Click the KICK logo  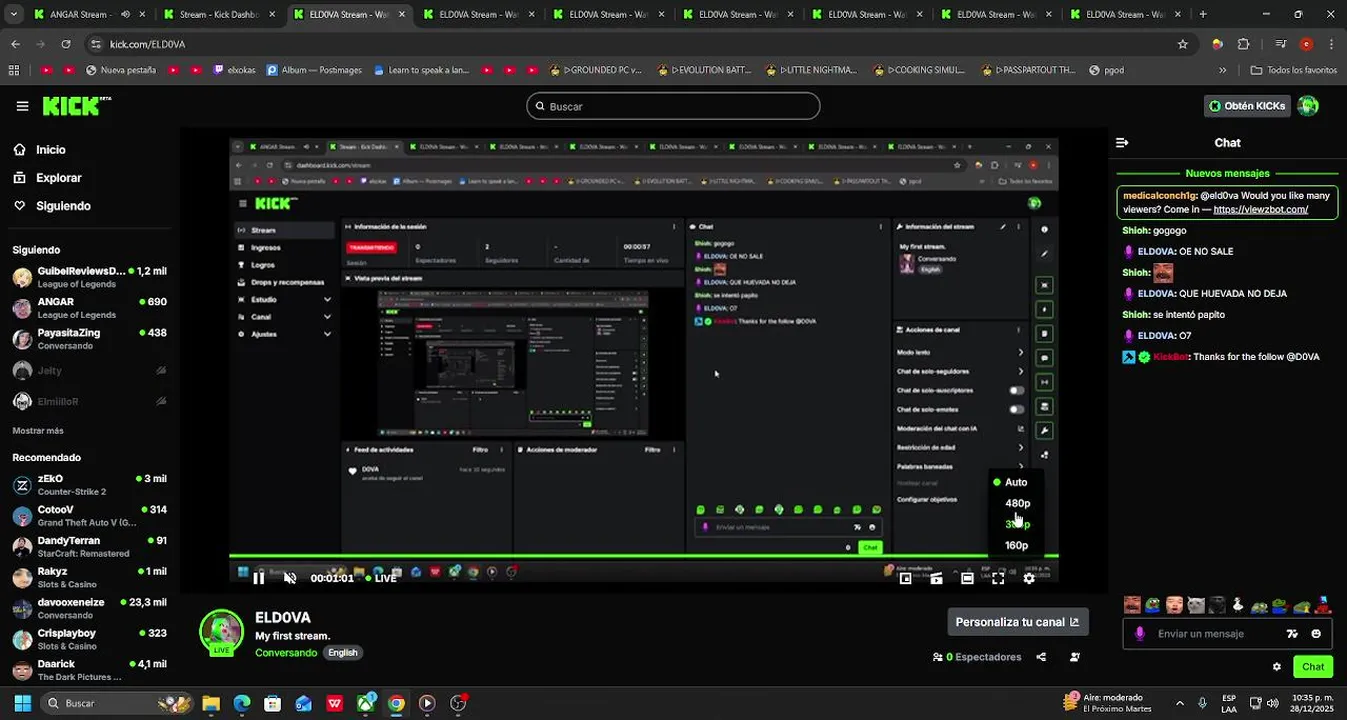76,106
